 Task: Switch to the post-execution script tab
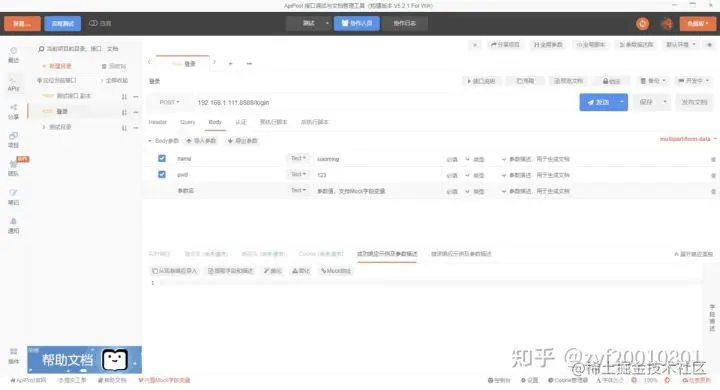(x=315, y=122)
